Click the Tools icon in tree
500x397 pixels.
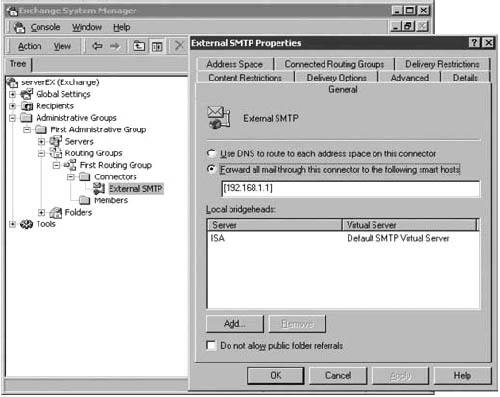pyautogui.click(x=27, y=224)
